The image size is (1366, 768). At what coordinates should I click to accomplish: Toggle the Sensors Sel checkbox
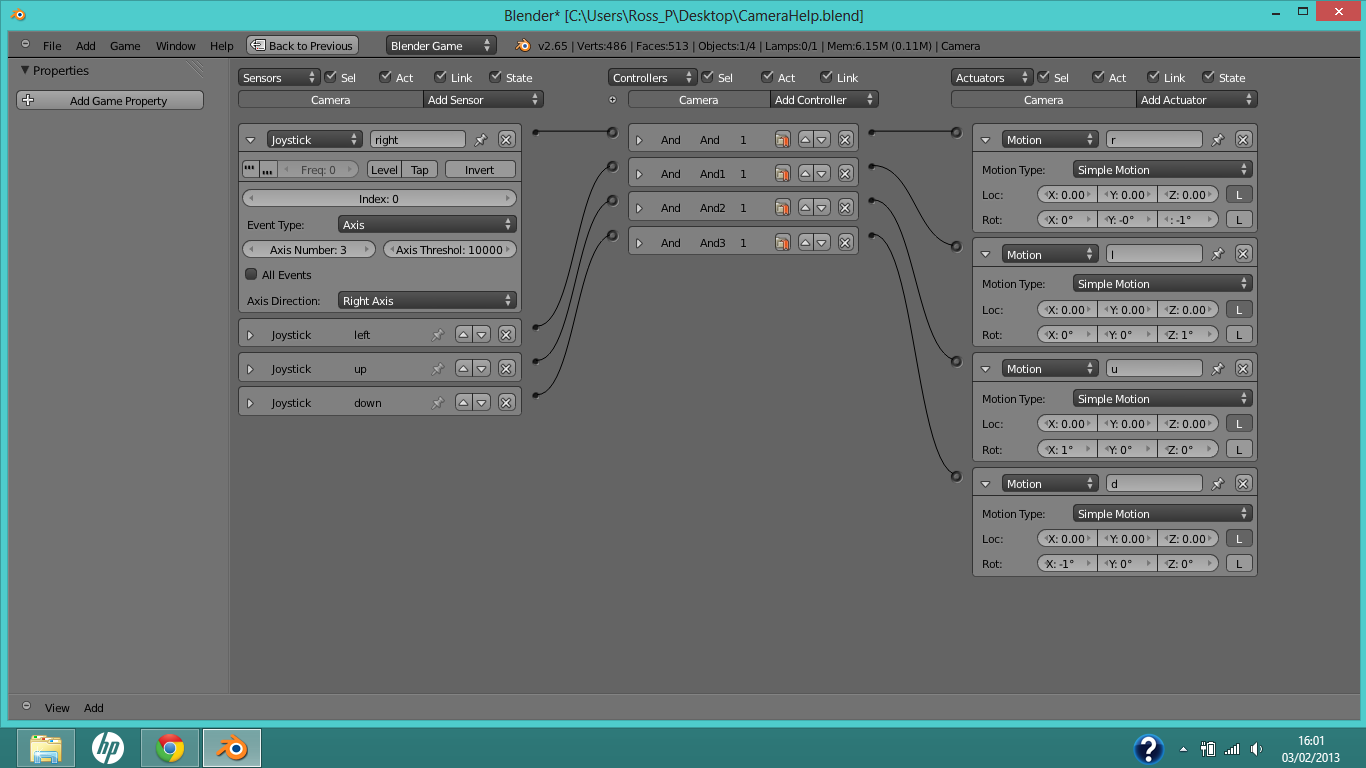click(331, 77)
